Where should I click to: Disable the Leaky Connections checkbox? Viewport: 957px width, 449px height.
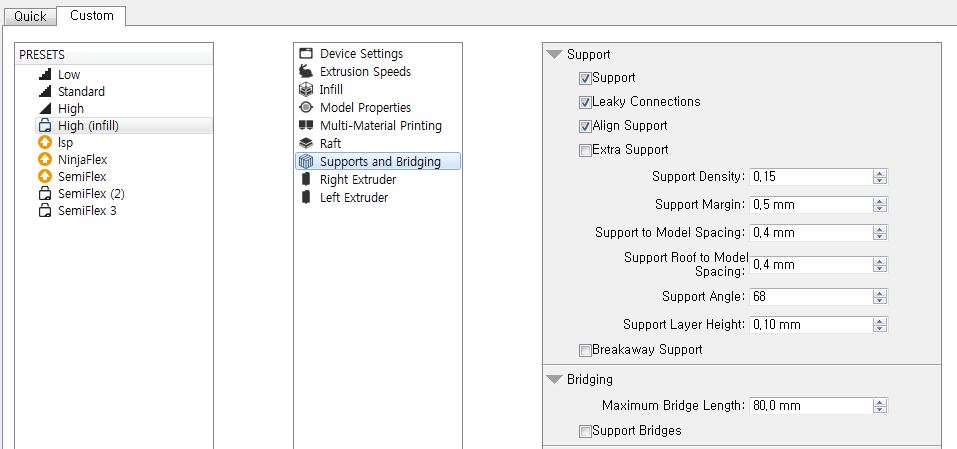point(585,102)
